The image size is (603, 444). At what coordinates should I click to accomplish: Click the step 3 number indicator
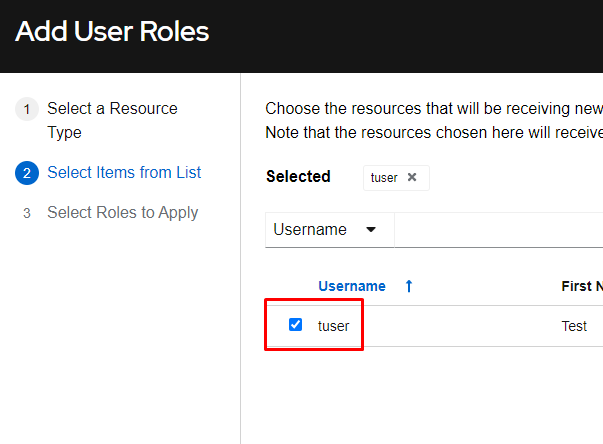[x=27, y=213]
